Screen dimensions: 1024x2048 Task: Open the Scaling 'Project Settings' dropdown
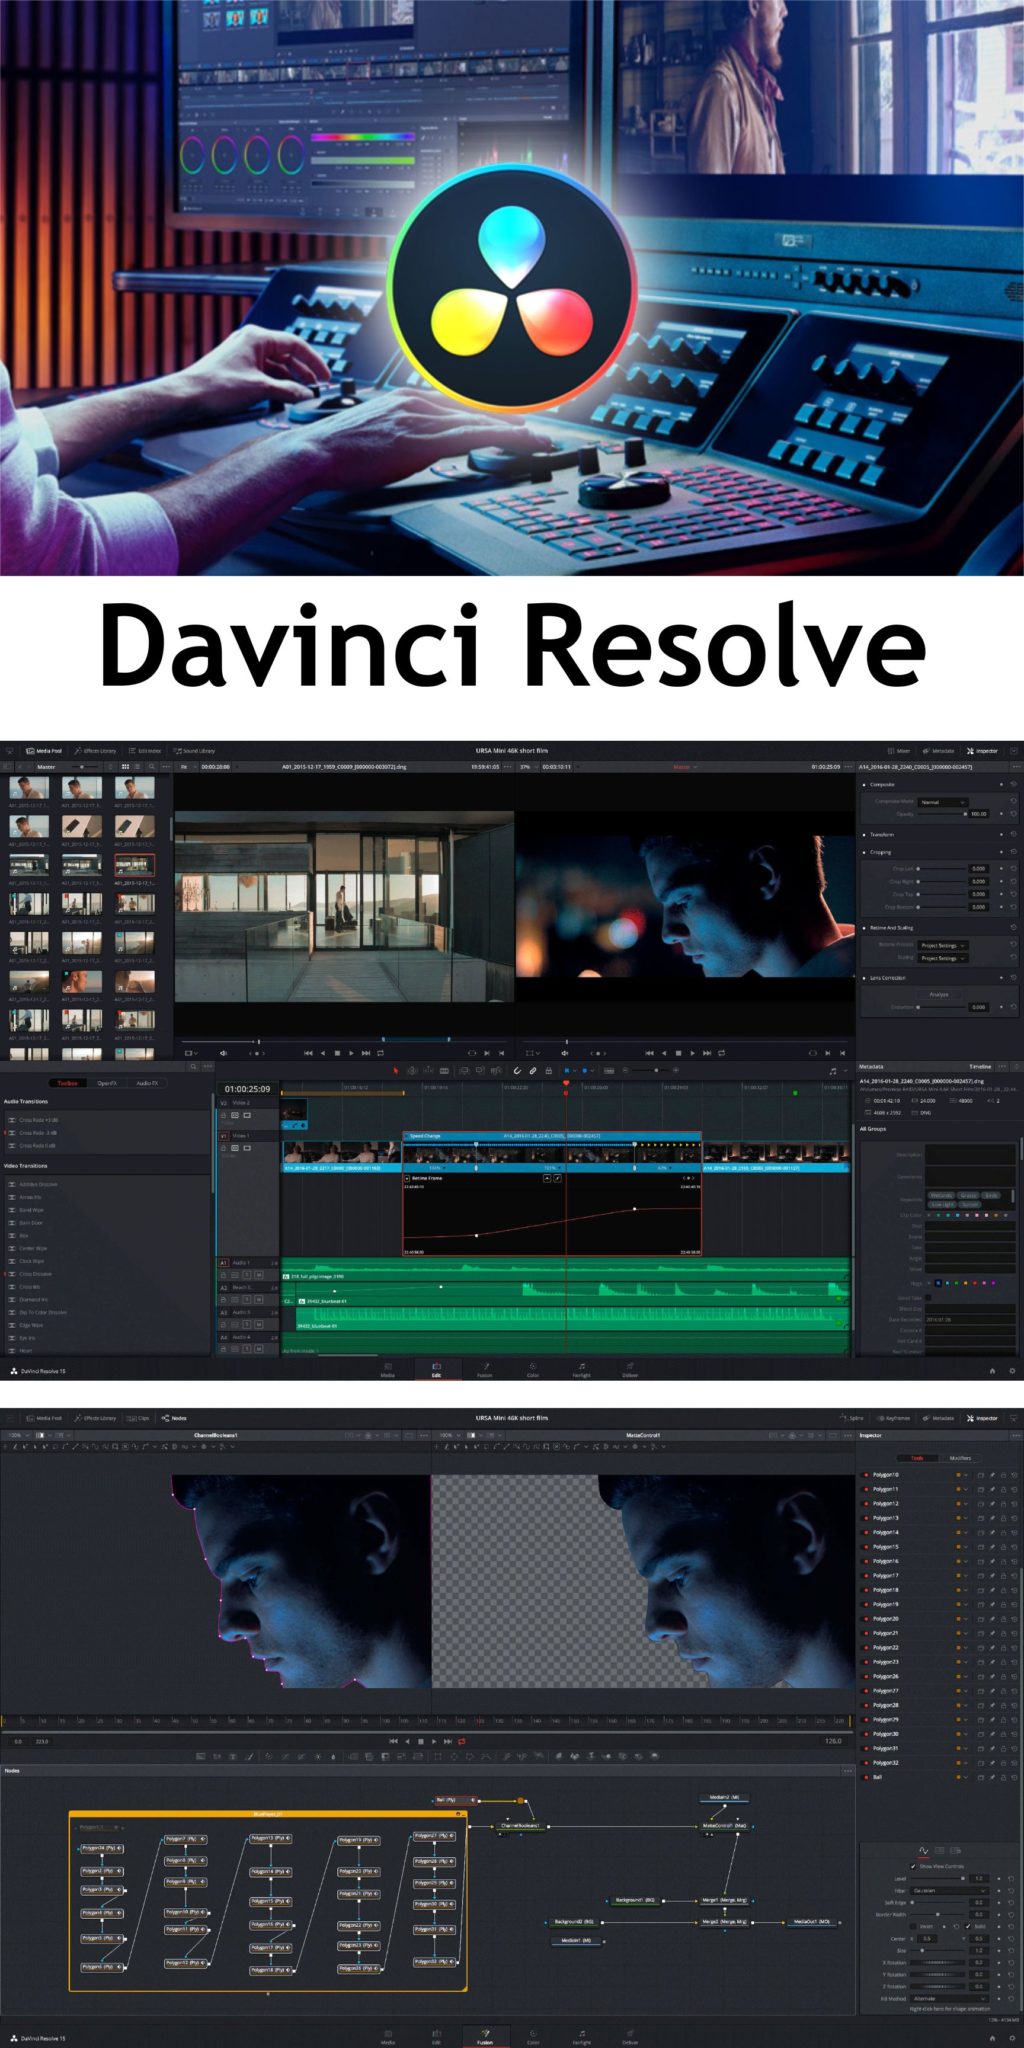(x=943, y=958)
